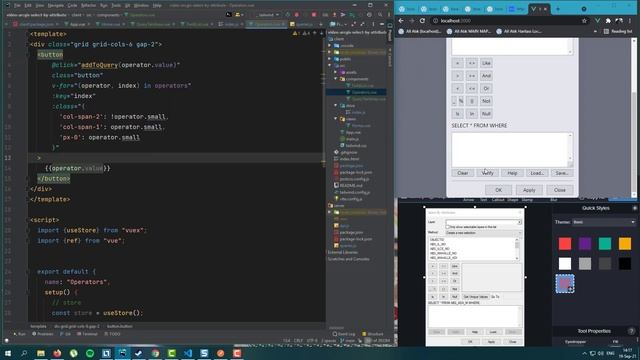Viewport: 640px width, 360px height.
Task: Open the Run tool window at bottom
Action: pyautogui.click(x=19, y=334)
